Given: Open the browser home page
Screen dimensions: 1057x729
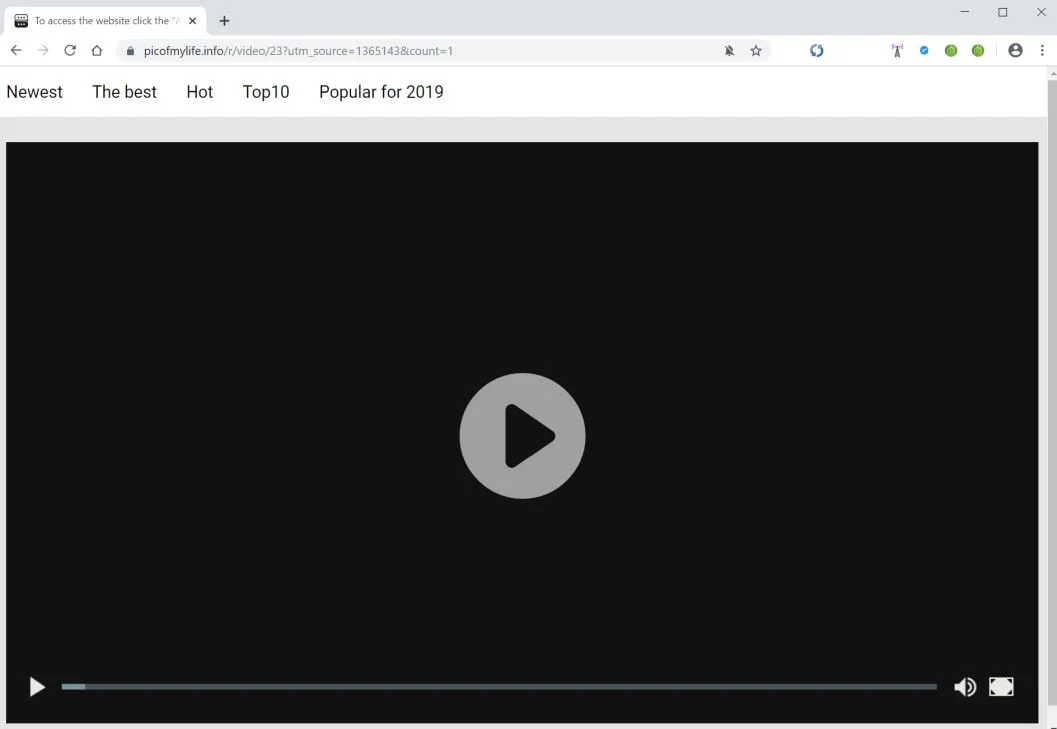Looking at the screenshot, I should [x=97, y=51].
